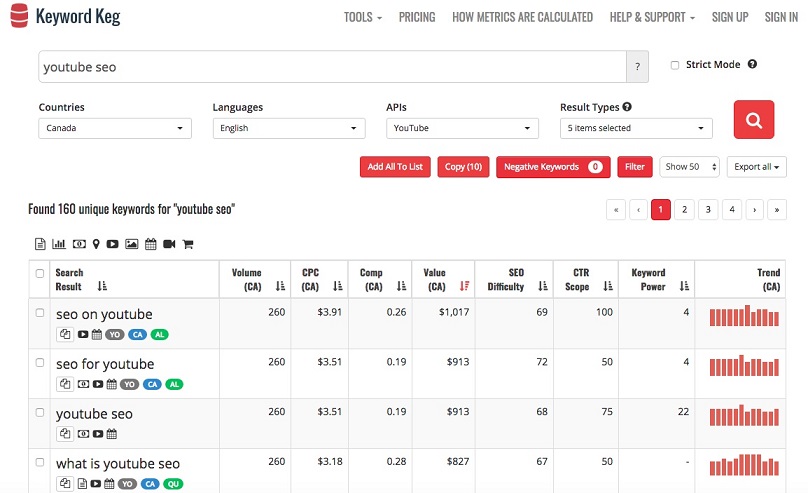Go to the Pricing page
Screen dimensions: 808x493
click(417, 18)
